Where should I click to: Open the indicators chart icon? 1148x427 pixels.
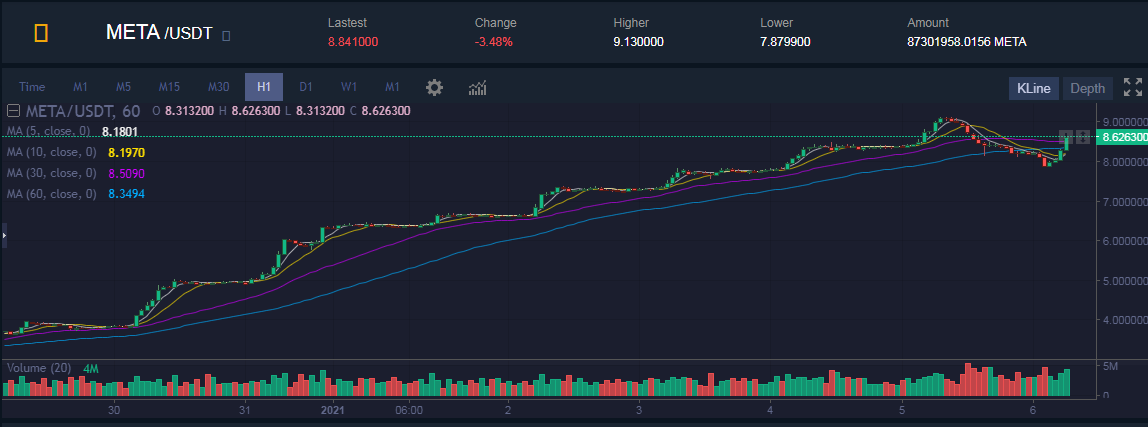pos(477,88)
